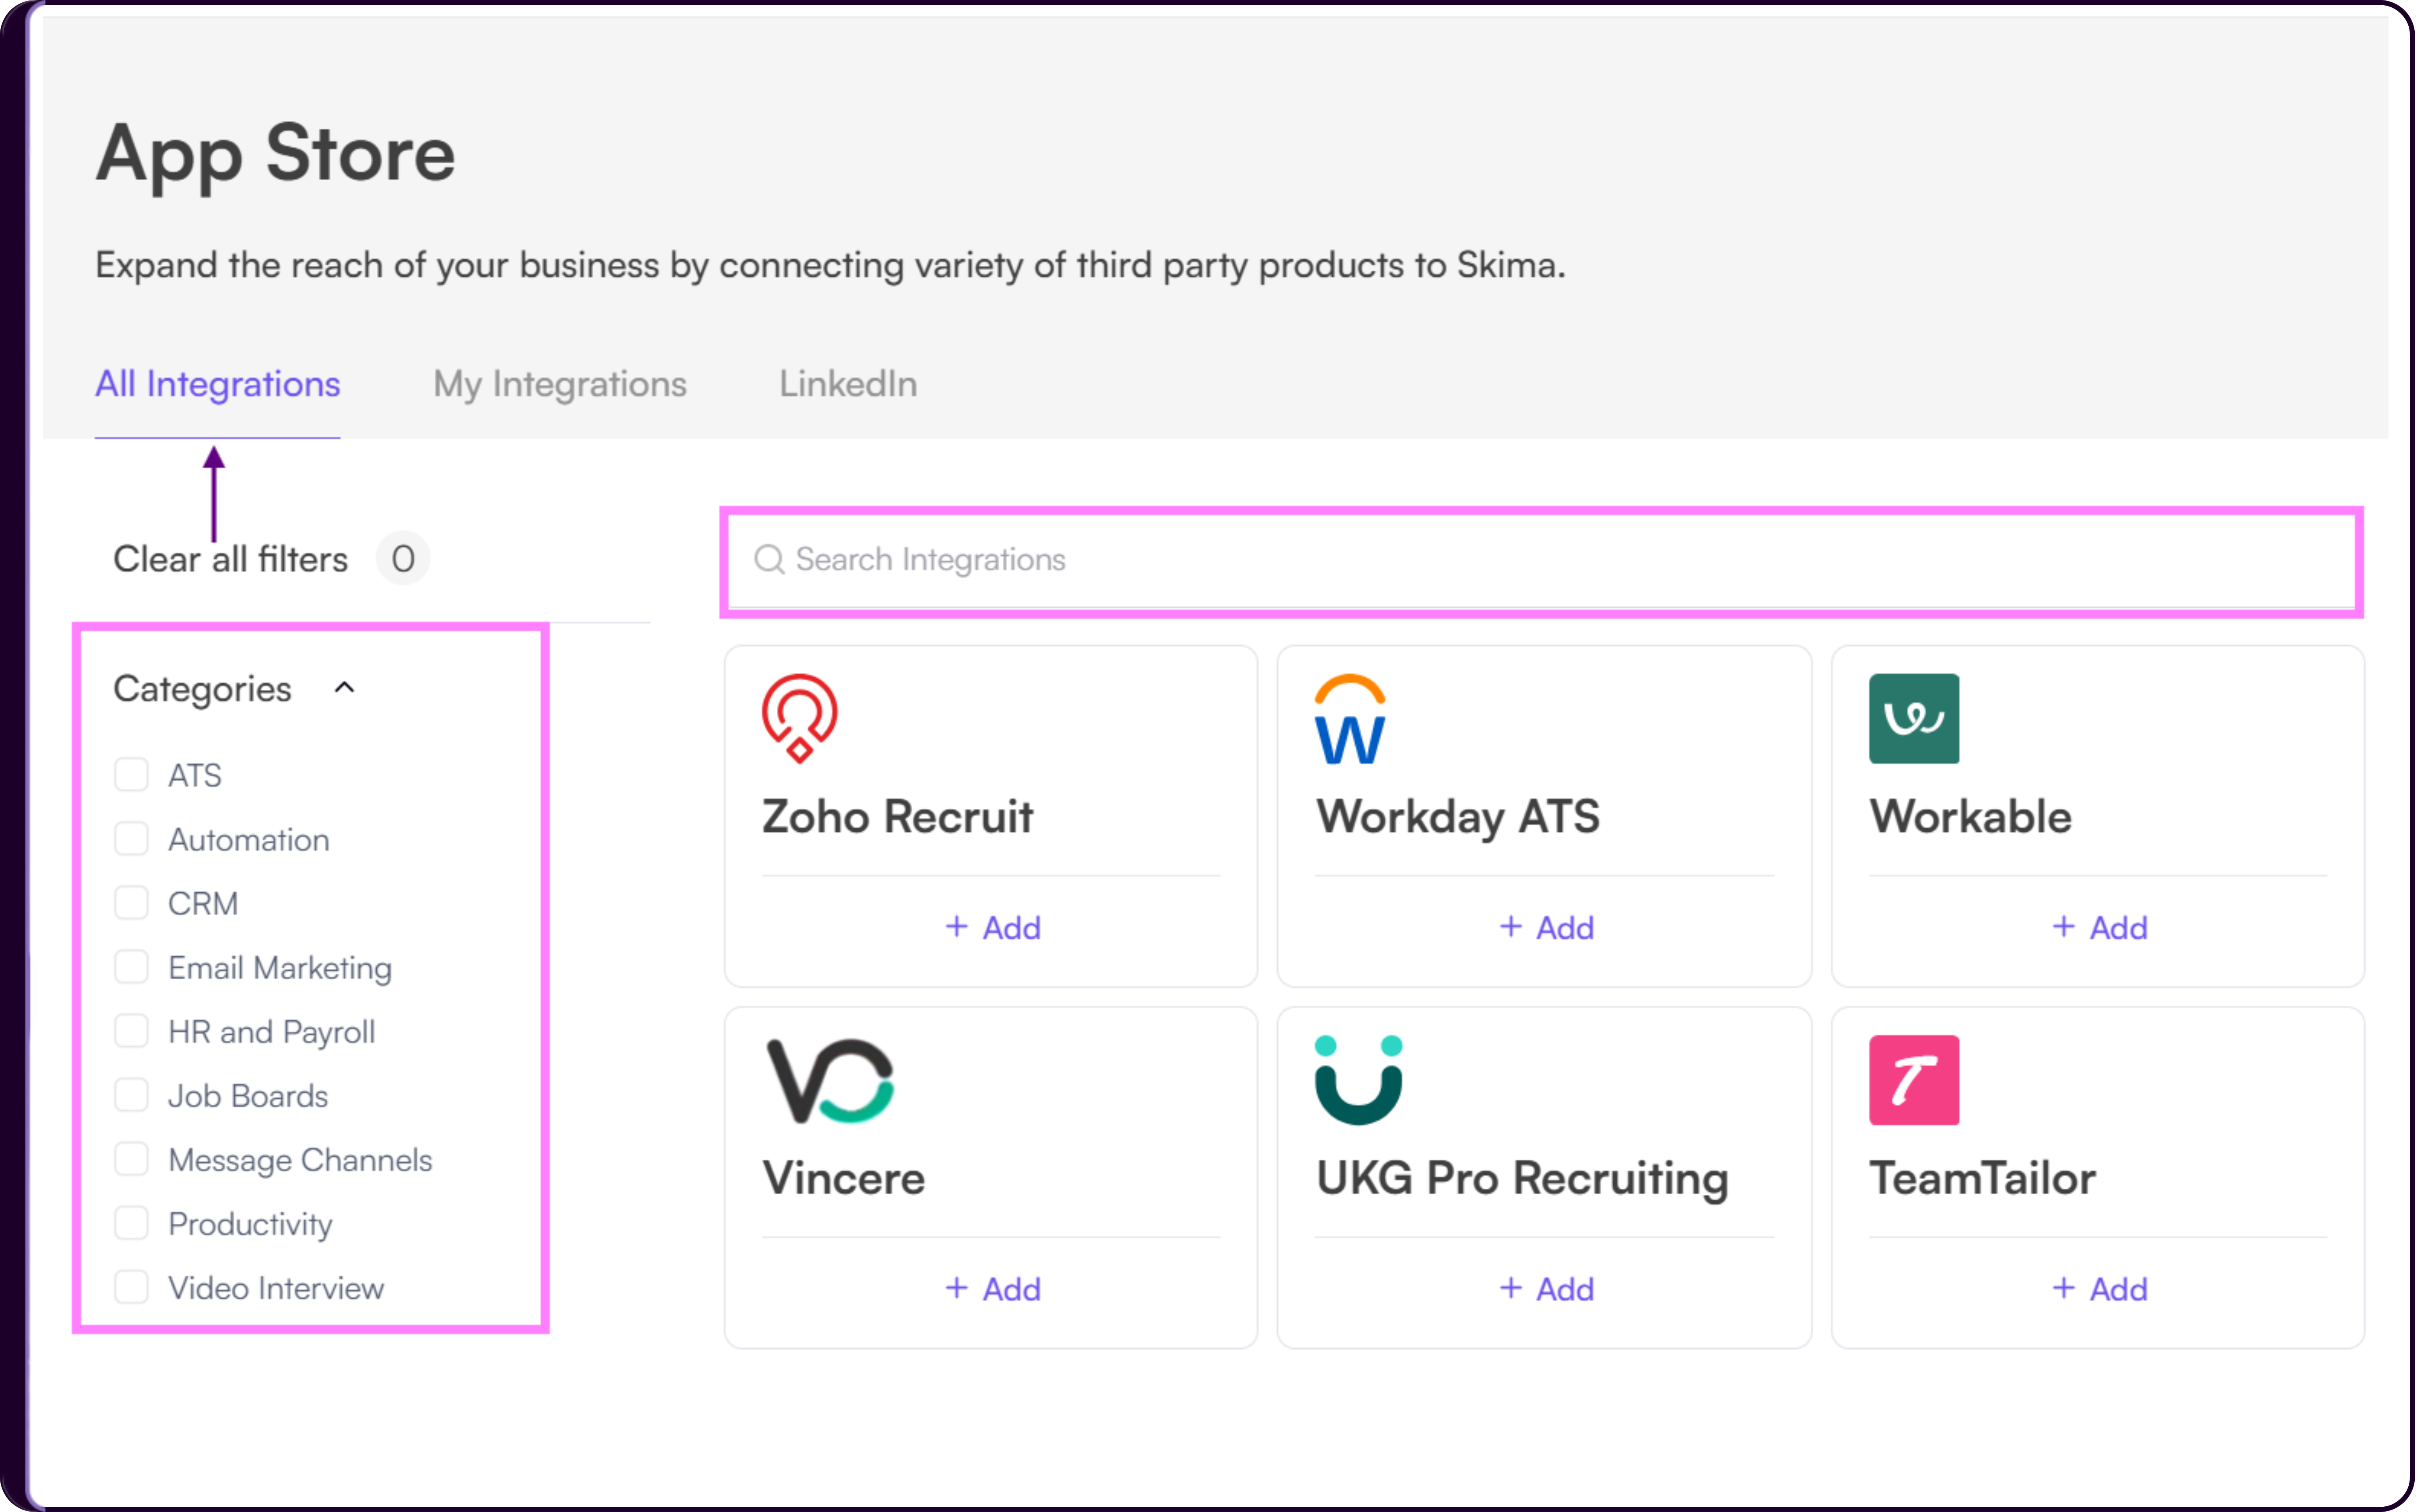Image resolution: width=2420 pixels, height=1512 pixels.
Task: Click the filter count badge showing 0
Action: (x=403, y=559)
